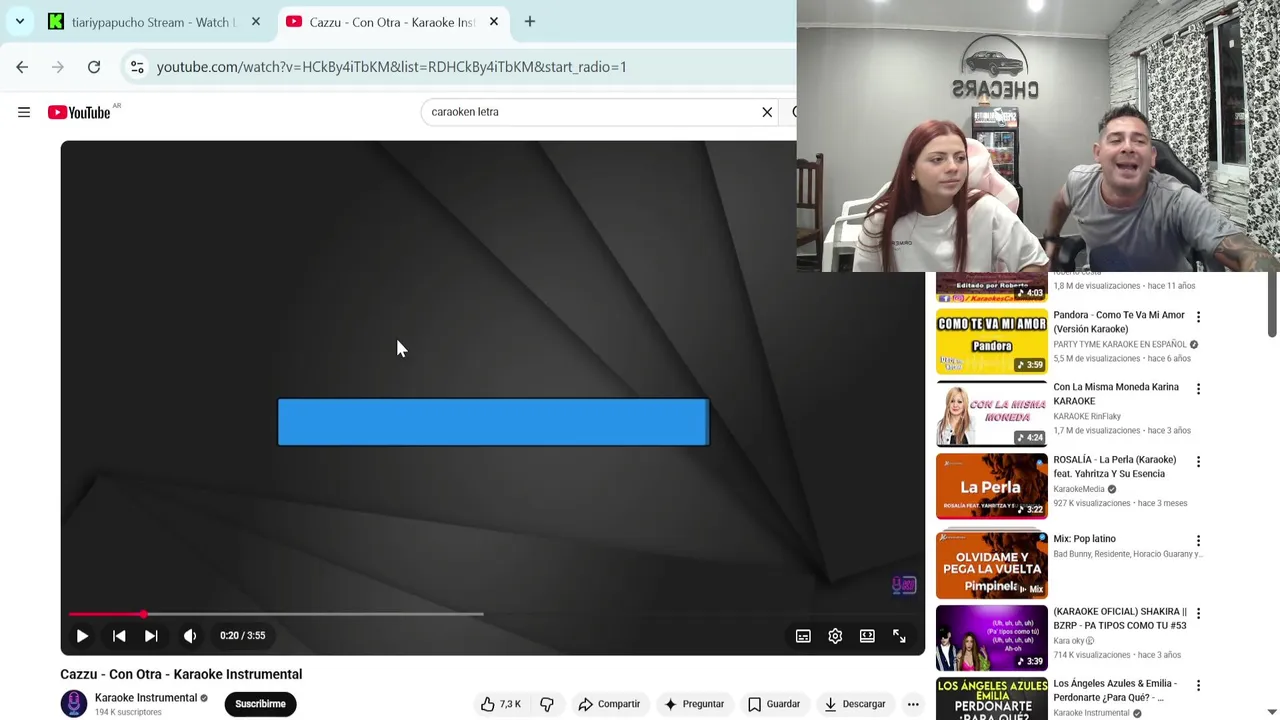Open the Mix: Pop latino thumbnail
The width and height of the screenshot is (1280, 720).
click(x=992, y=565)
